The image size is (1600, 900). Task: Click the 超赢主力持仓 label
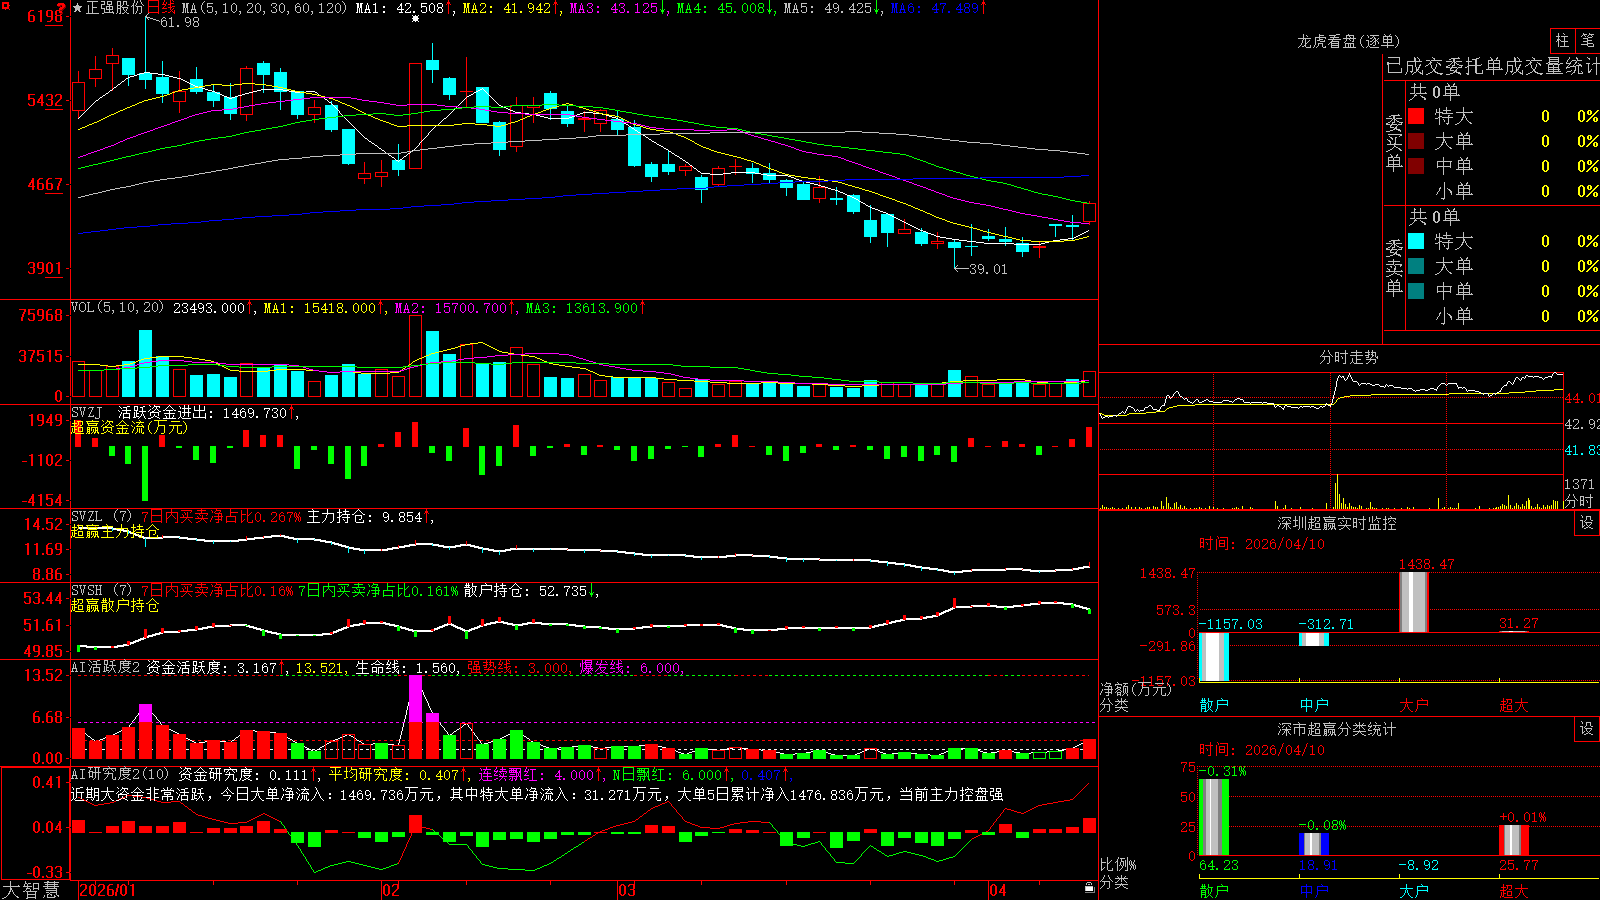pos(115,532)
